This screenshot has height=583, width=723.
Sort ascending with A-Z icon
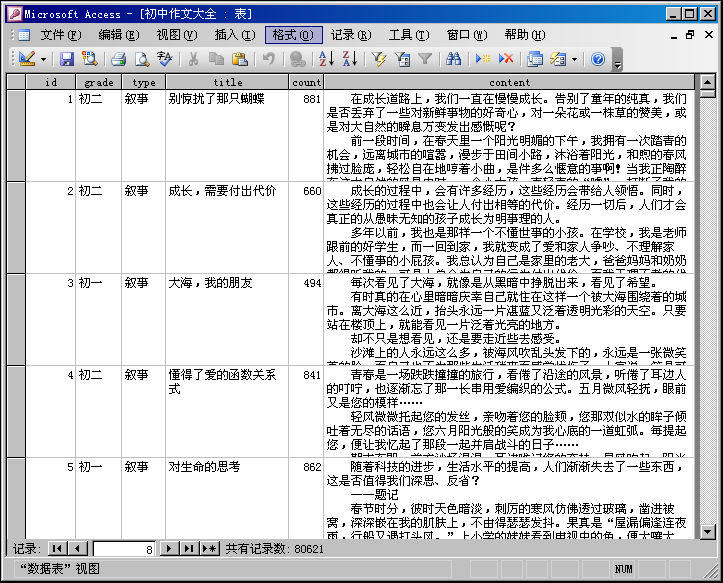[x=326, y=59]
